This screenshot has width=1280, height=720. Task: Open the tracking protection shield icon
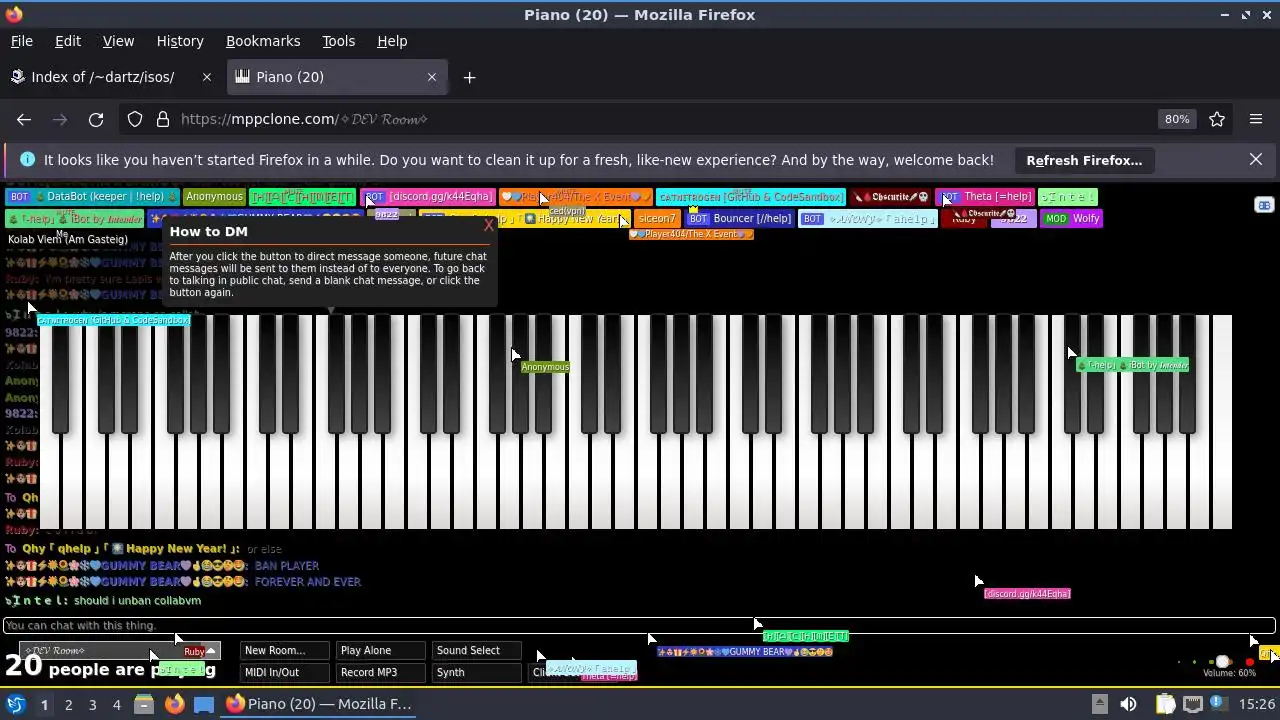click(135, 119)
